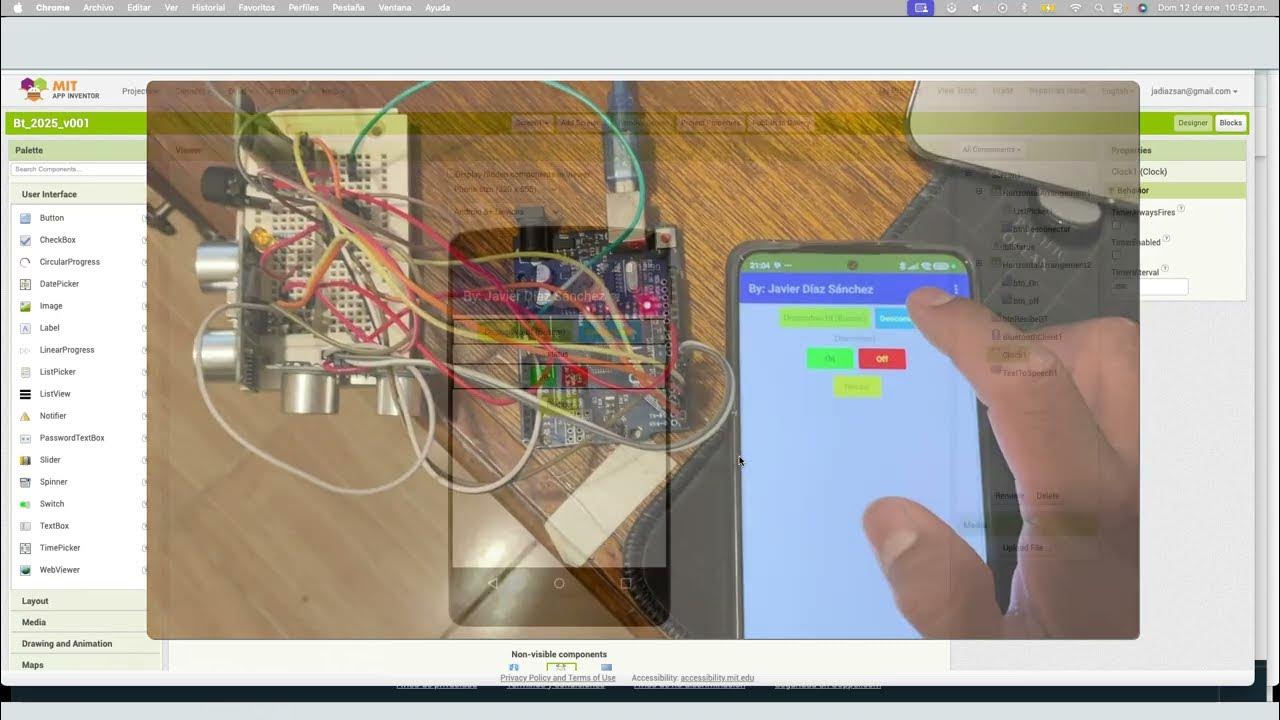Viewport: 1280px width, 720px height.
Task: Select the TimePicker component icon
Action: (x=26, y=548)
